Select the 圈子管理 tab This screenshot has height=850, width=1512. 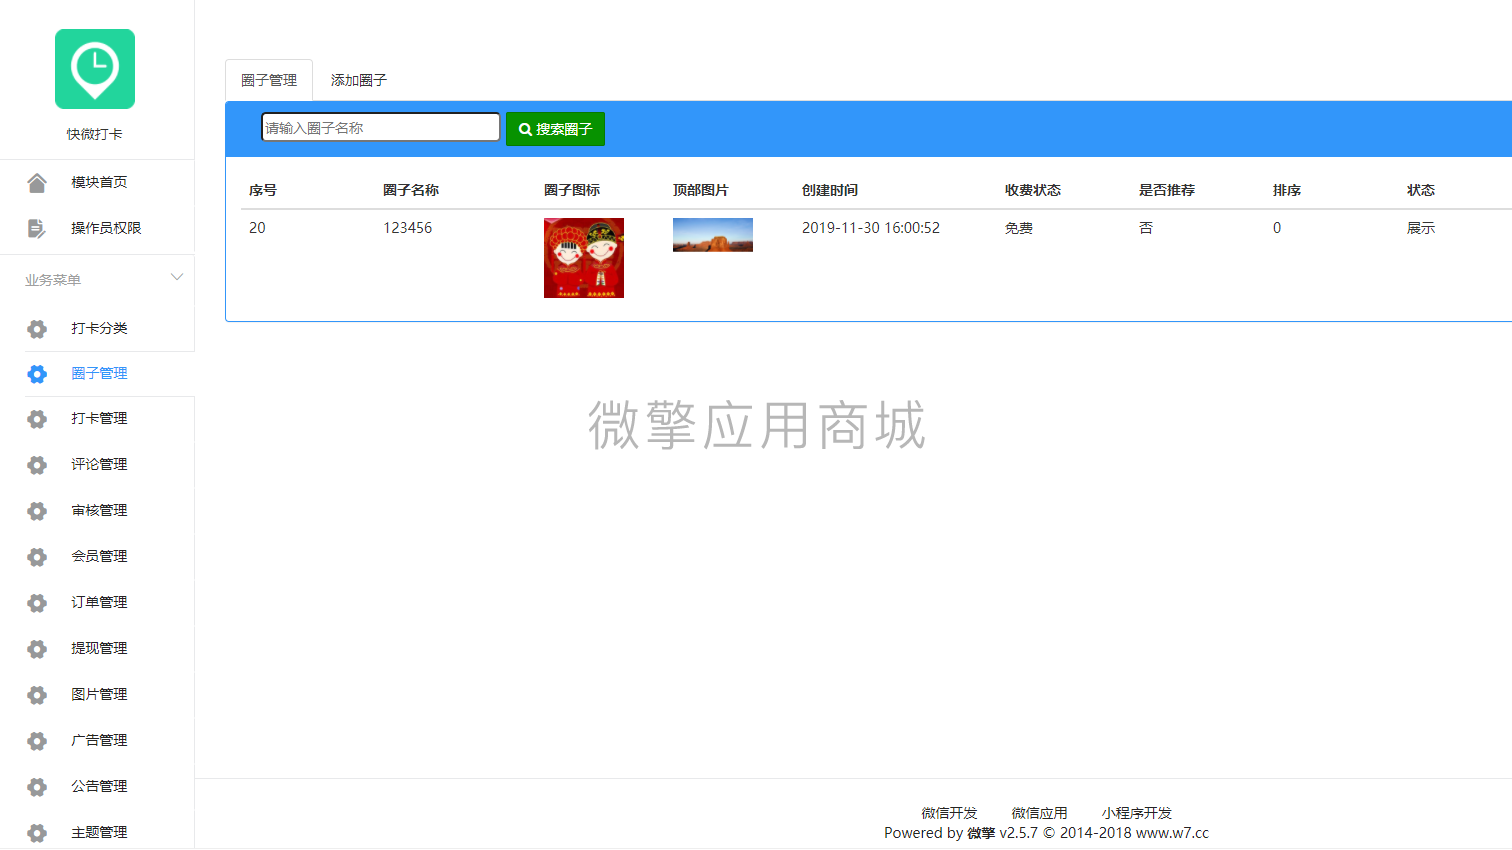[x=268, y=79]
